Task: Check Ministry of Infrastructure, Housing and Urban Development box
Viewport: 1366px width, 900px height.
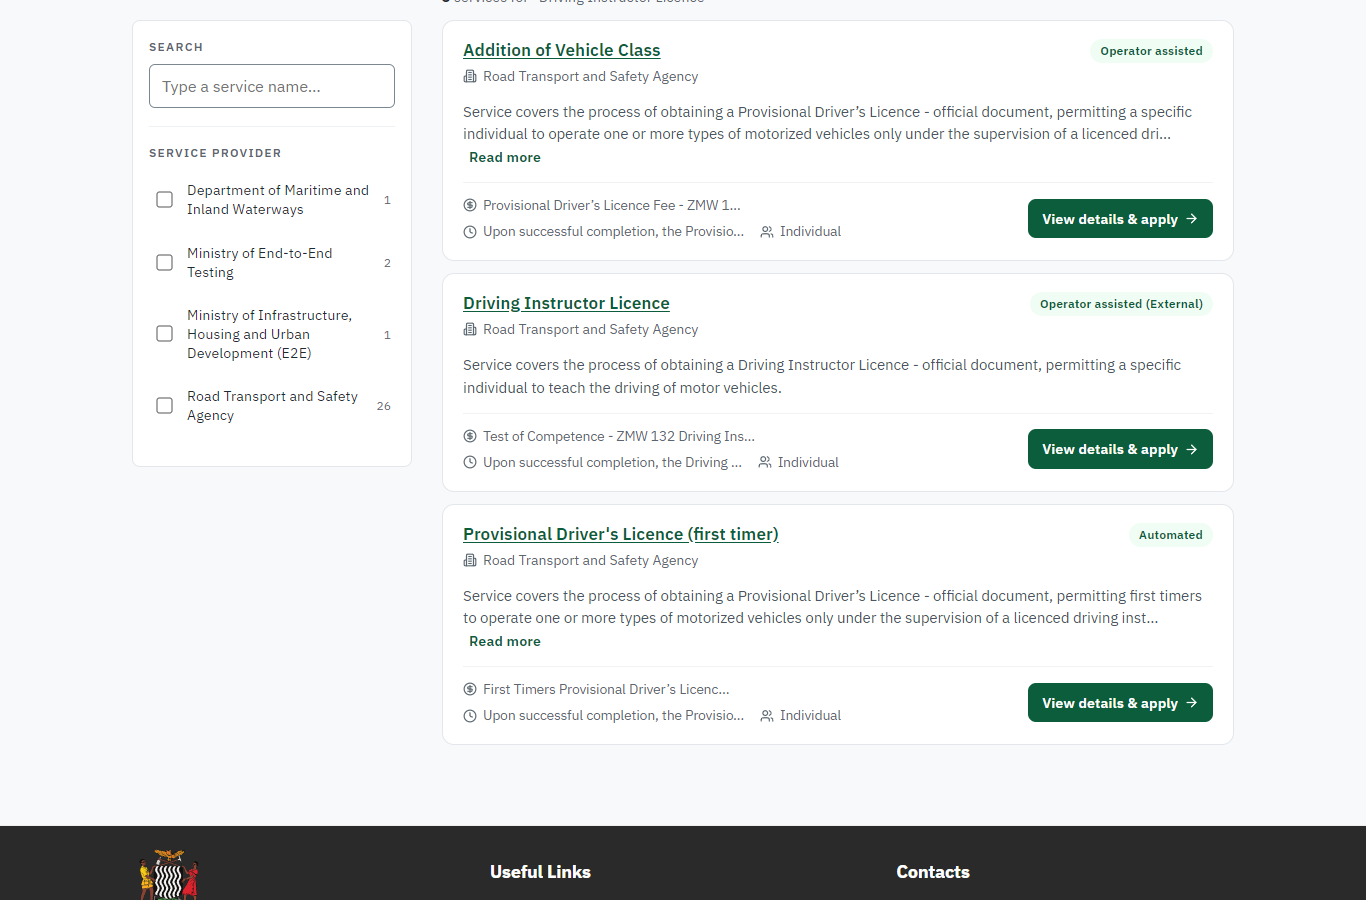Action: 165,334
